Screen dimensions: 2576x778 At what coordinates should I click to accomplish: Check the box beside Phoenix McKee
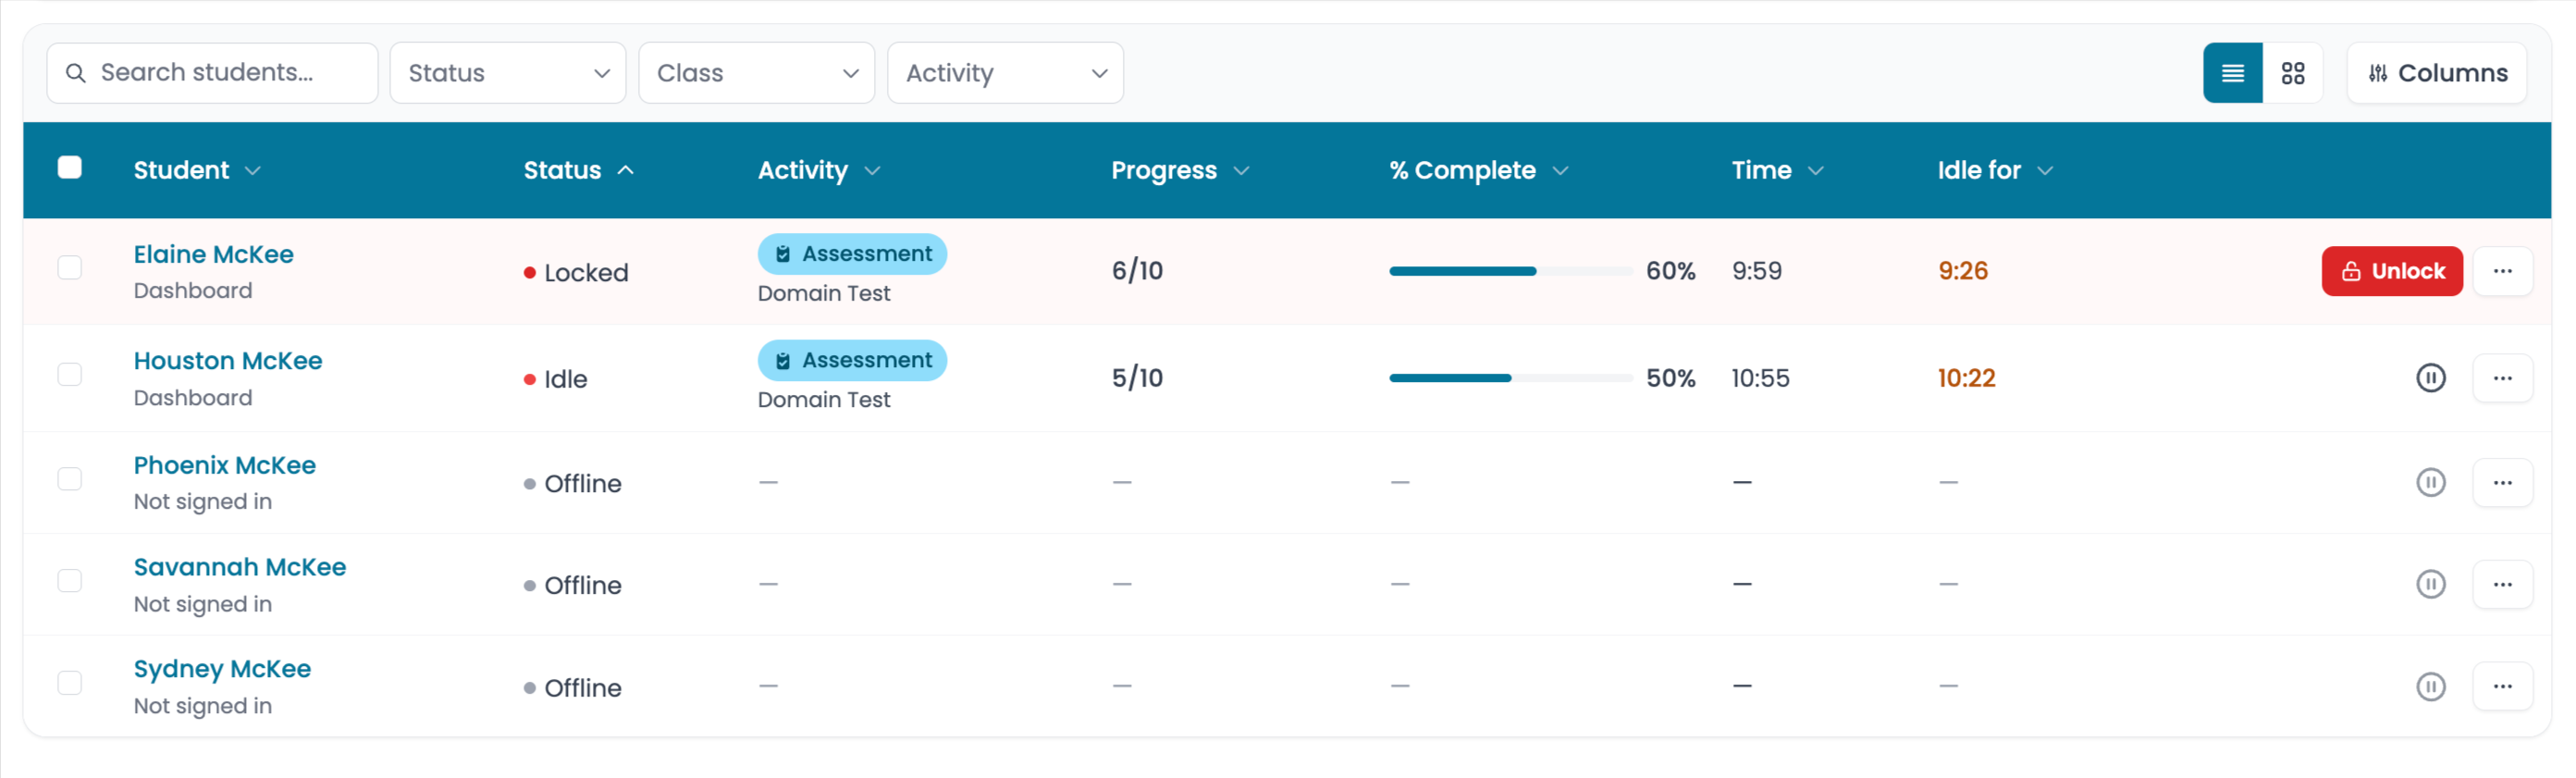pos(70,479)
